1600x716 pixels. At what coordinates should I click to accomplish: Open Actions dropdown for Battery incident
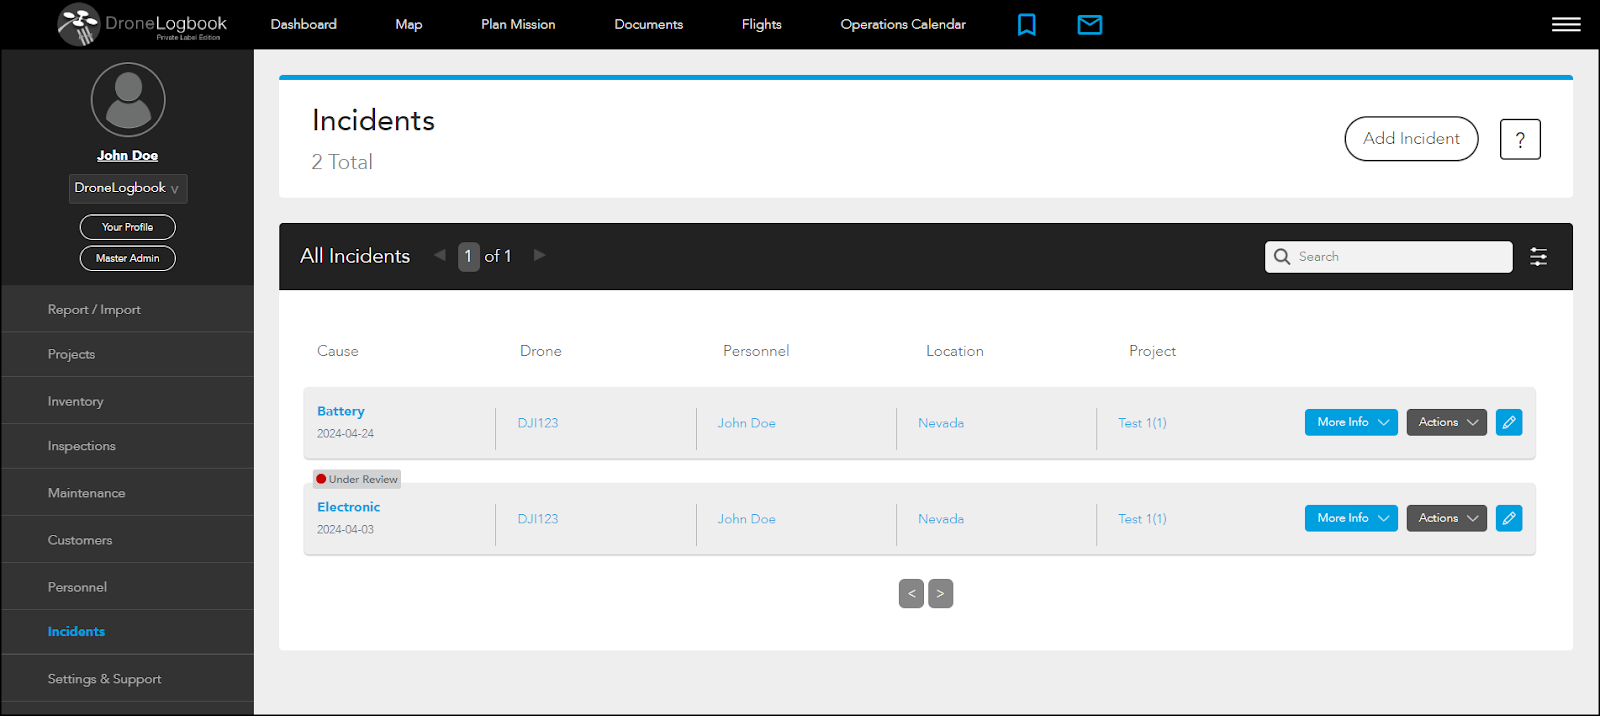coord(1447,422)
